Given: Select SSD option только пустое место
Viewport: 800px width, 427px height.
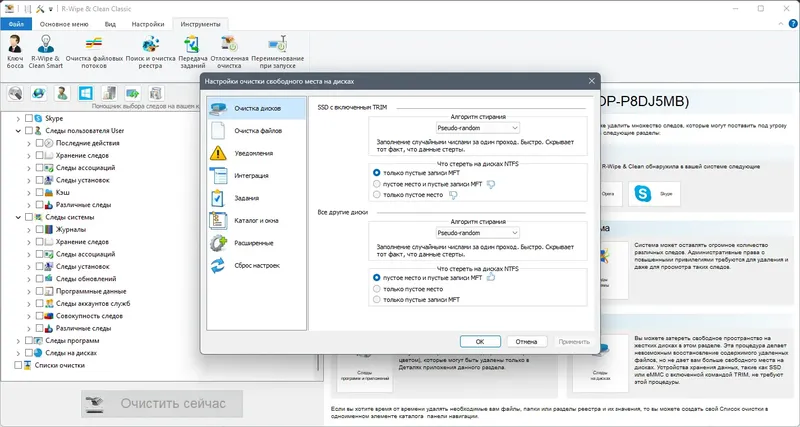Looking at the screenshot, I should [x=377, y=194].
